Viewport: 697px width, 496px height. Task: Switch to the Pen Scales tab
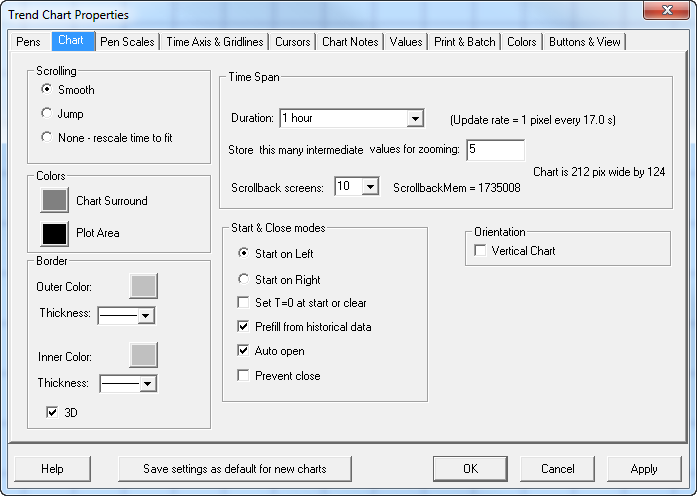[128, 42]
